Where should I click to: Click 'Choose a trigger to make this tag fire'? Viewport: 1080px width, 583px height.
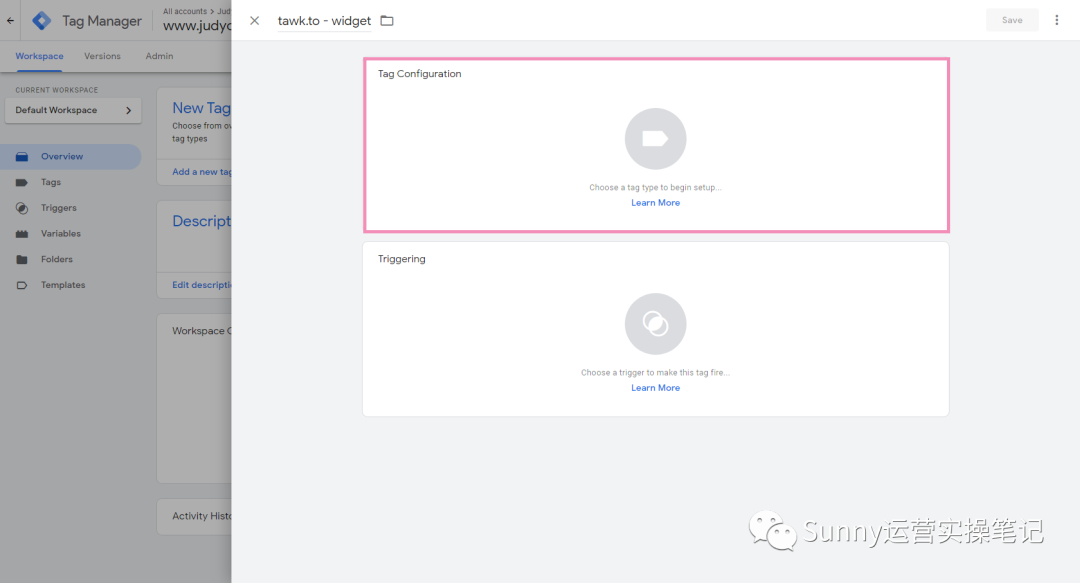click(x=655, y=373)
